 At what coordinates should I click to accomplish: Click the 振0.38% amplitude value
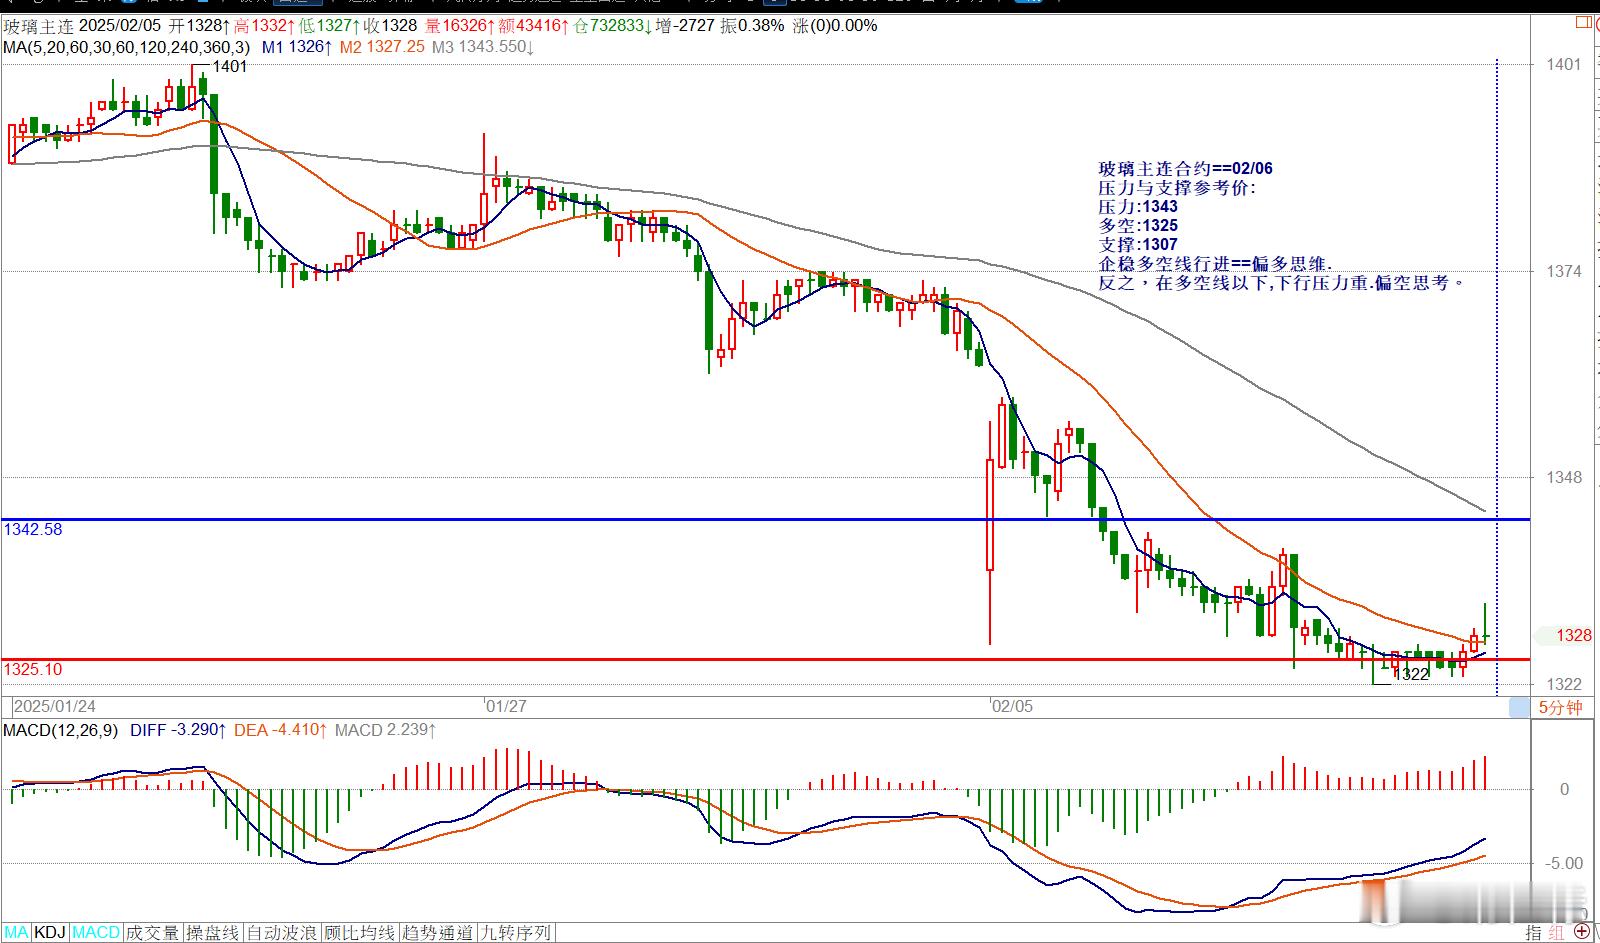753,25
